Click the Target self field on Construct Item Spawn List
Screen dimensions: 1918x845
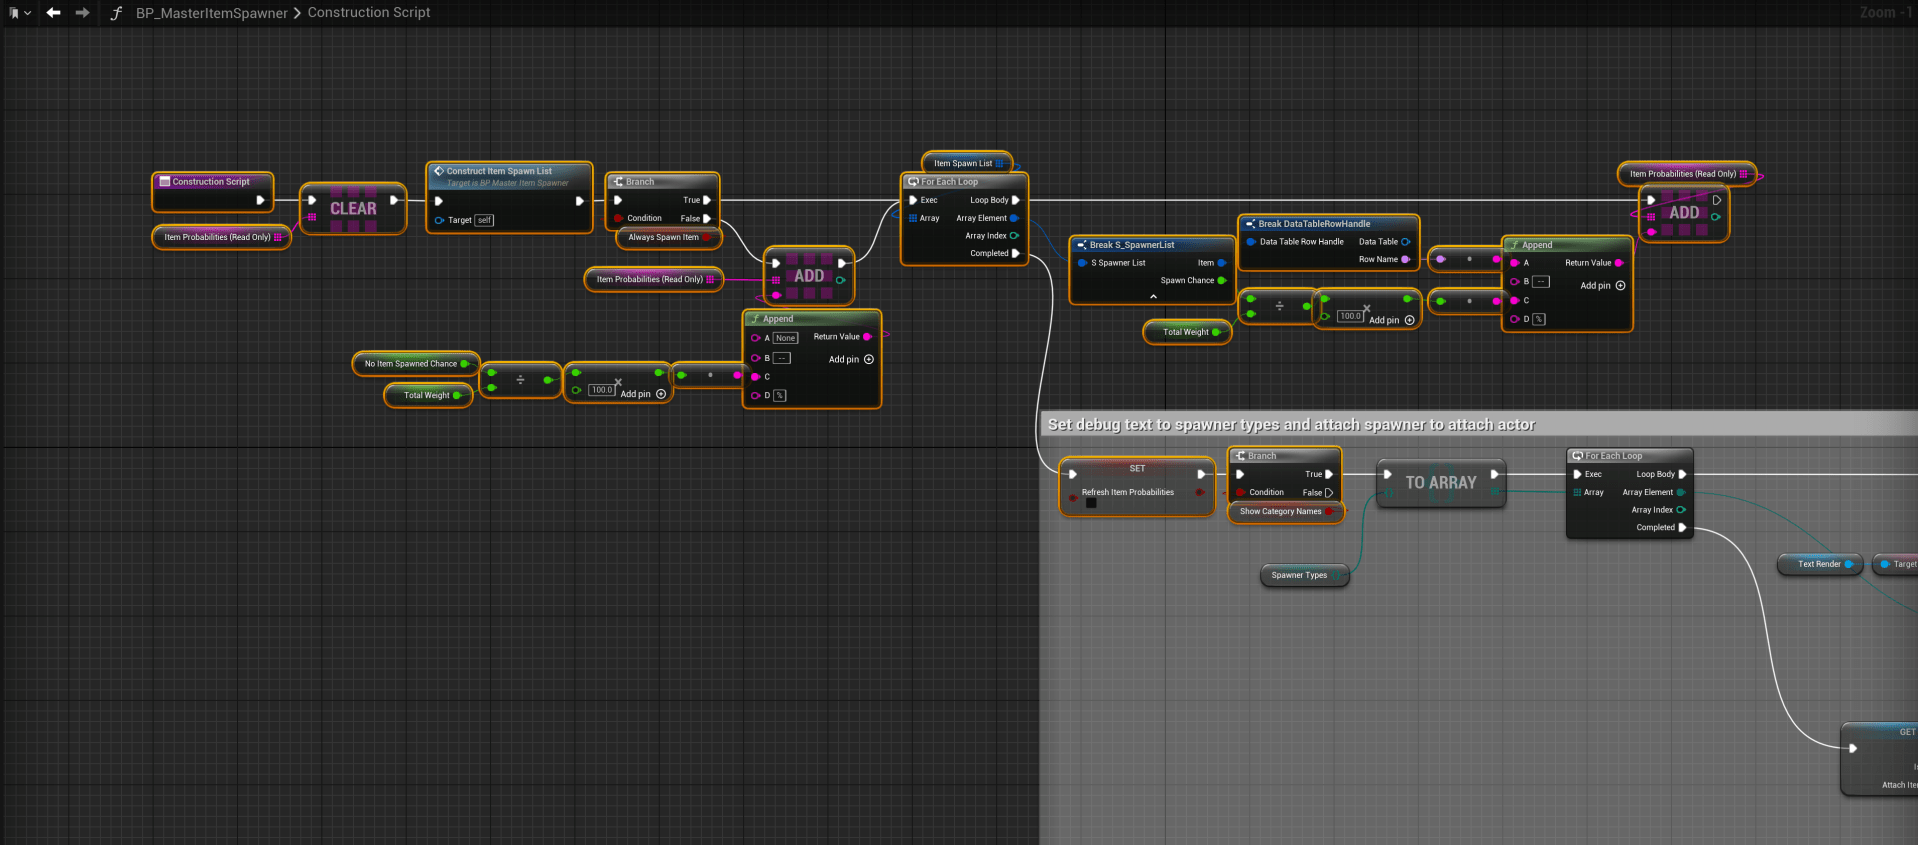pos(484,220)
